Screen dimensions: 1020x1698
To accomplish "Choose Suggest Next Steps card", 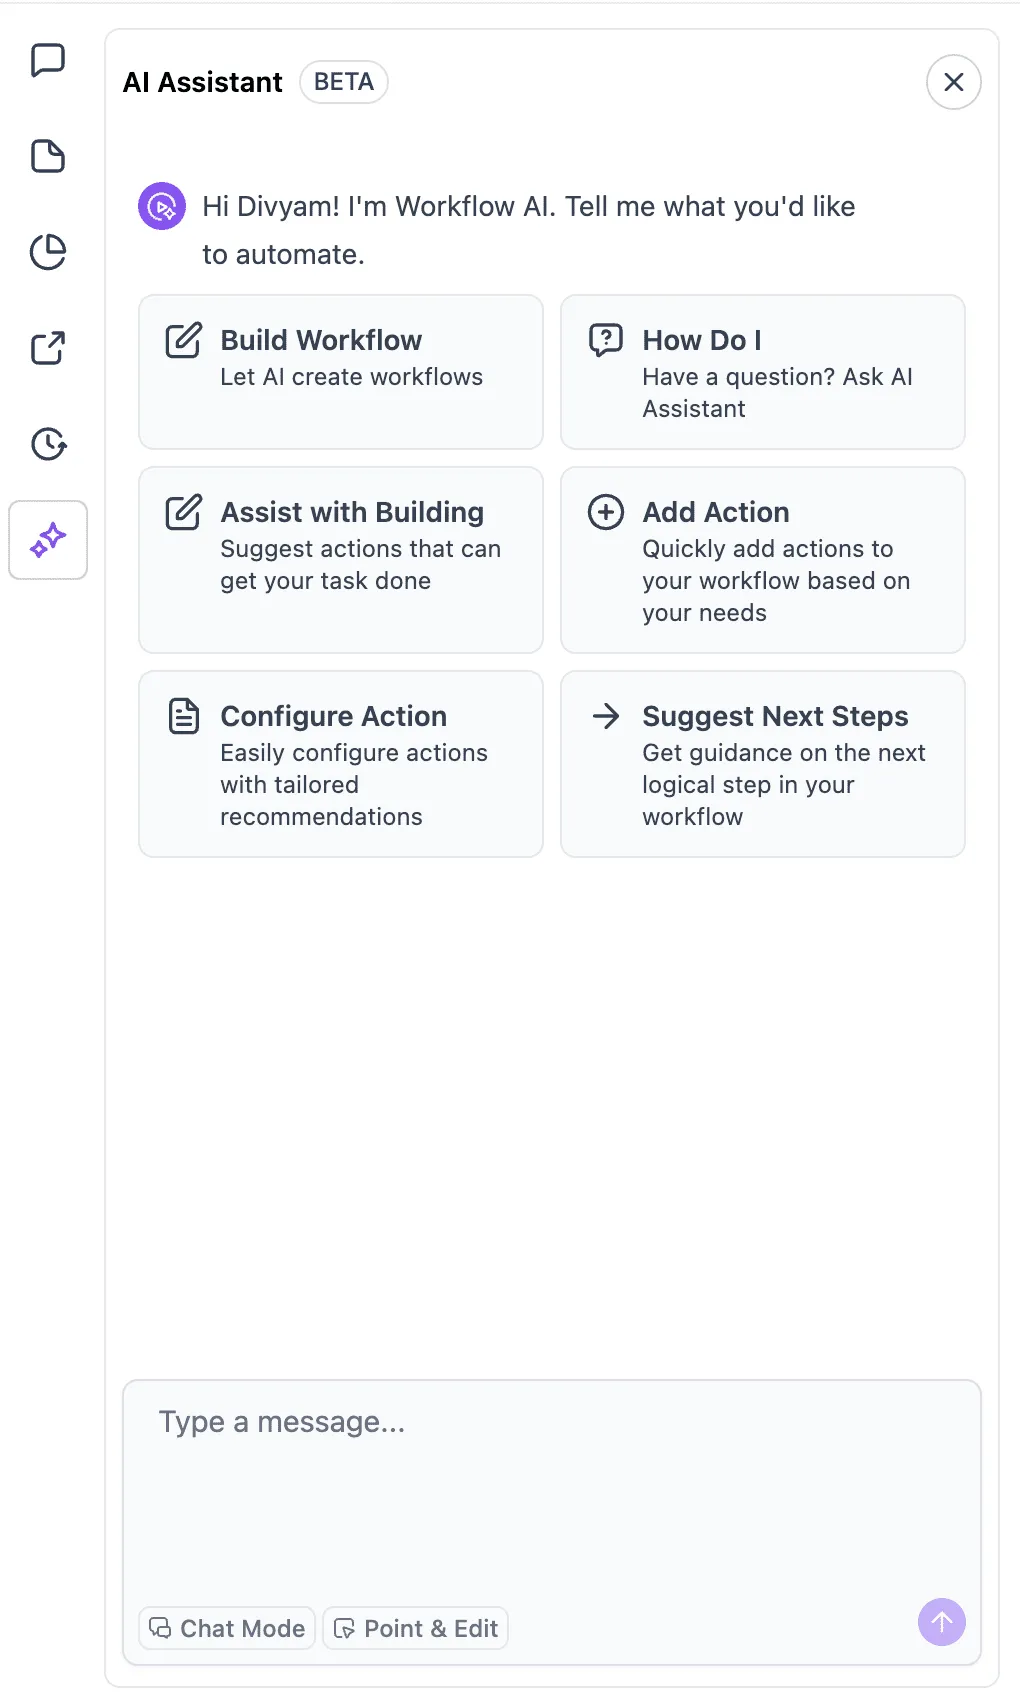I will [762, 763].
